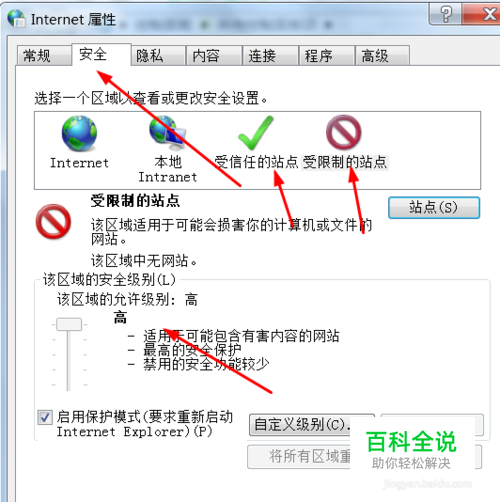Select the Internet zone globe icon
Screen dimensions: 500x502
pyautogui.click(x=79, y=133)
